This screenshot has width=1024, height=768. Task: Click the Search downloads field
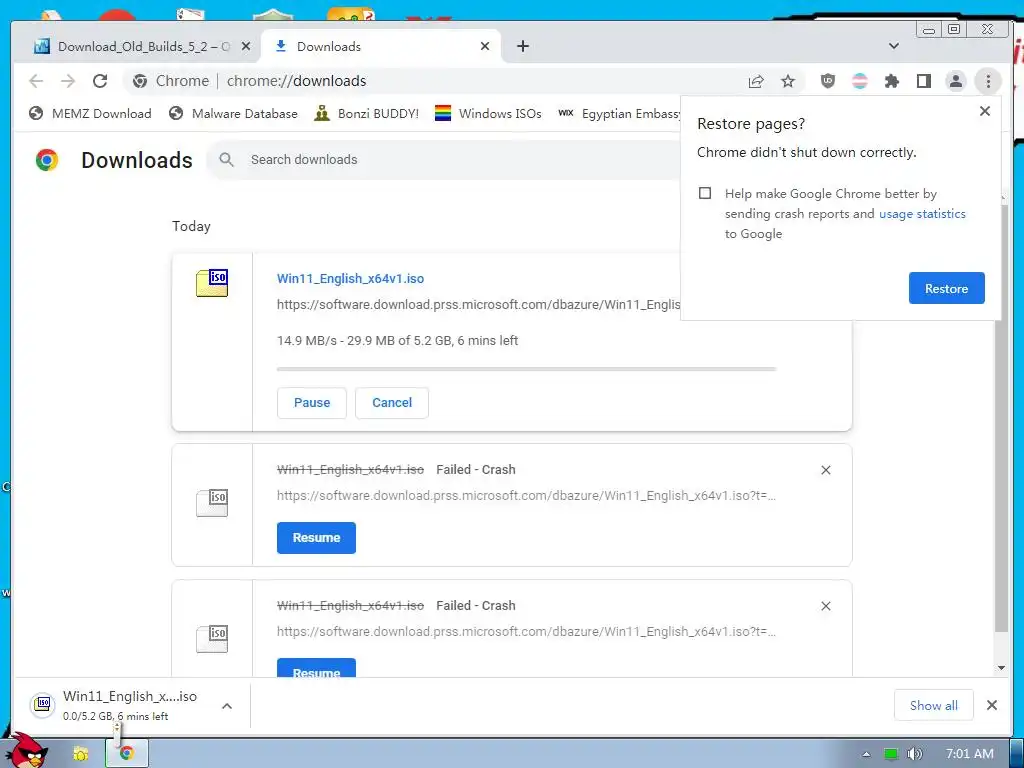point(444,160)
